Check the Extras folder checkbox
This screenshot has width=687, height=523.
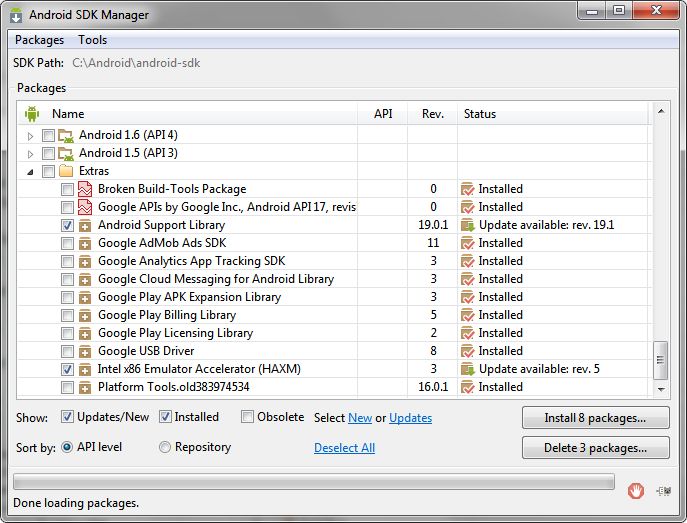coord(48,171)
